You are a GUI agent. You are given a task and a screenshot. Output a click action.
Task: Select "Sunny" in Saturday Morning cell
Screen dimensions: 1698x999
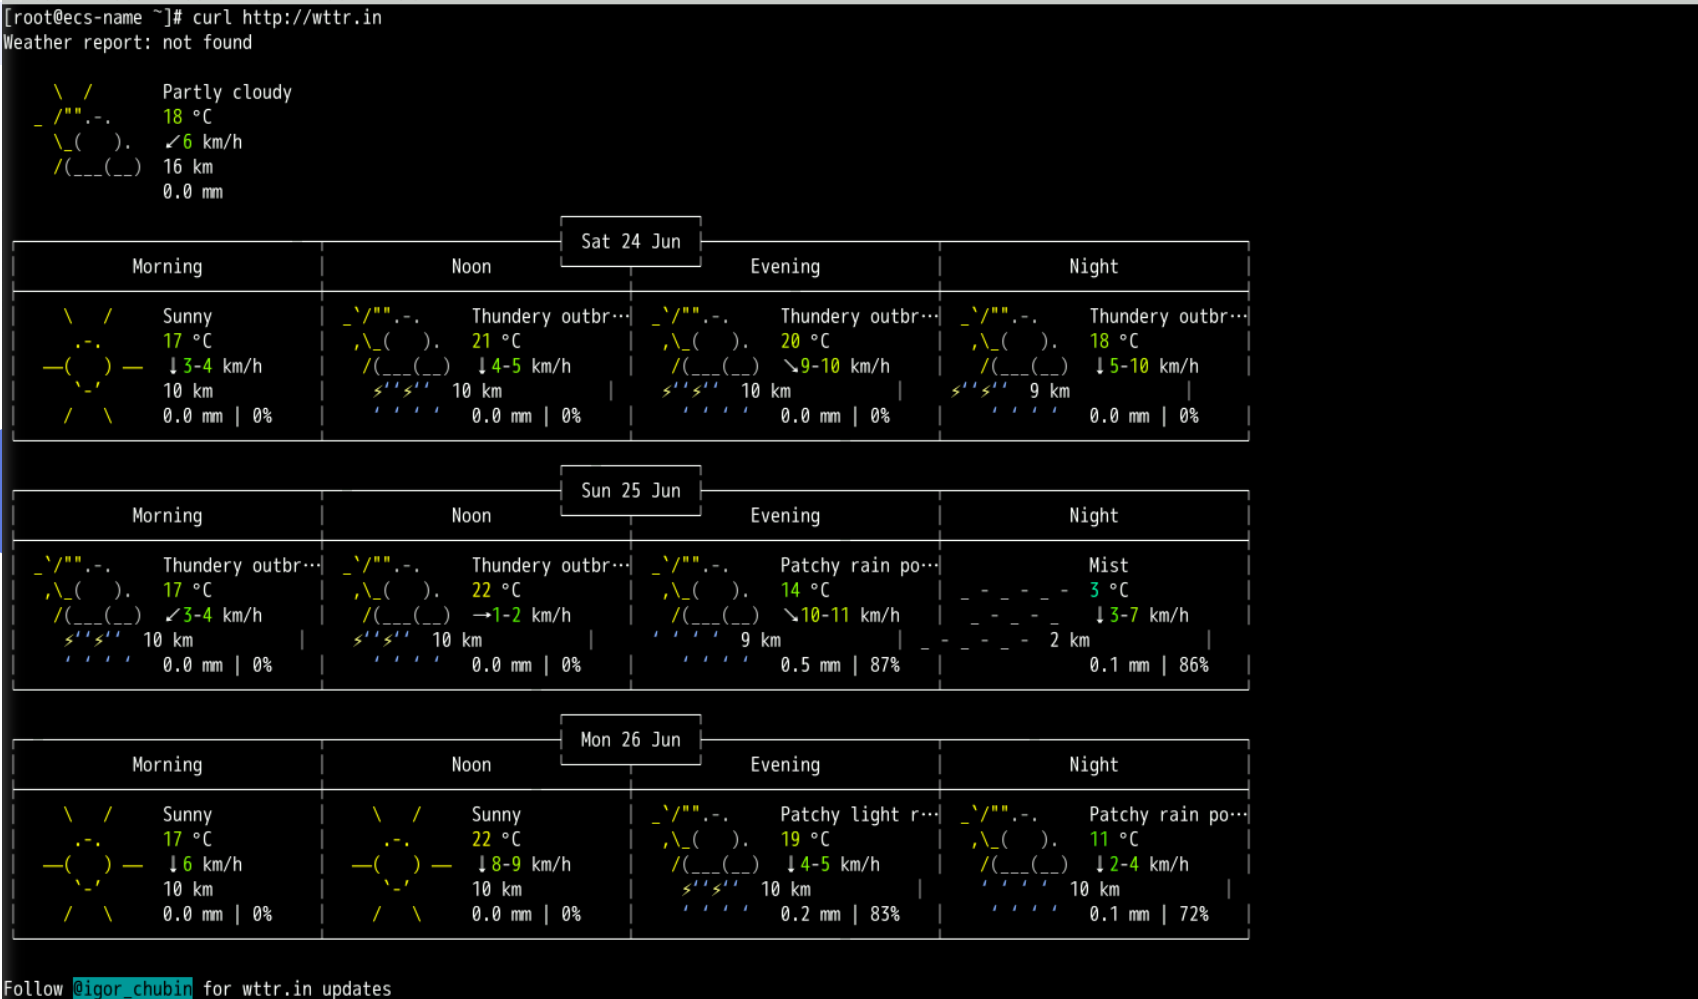(187, 316)
